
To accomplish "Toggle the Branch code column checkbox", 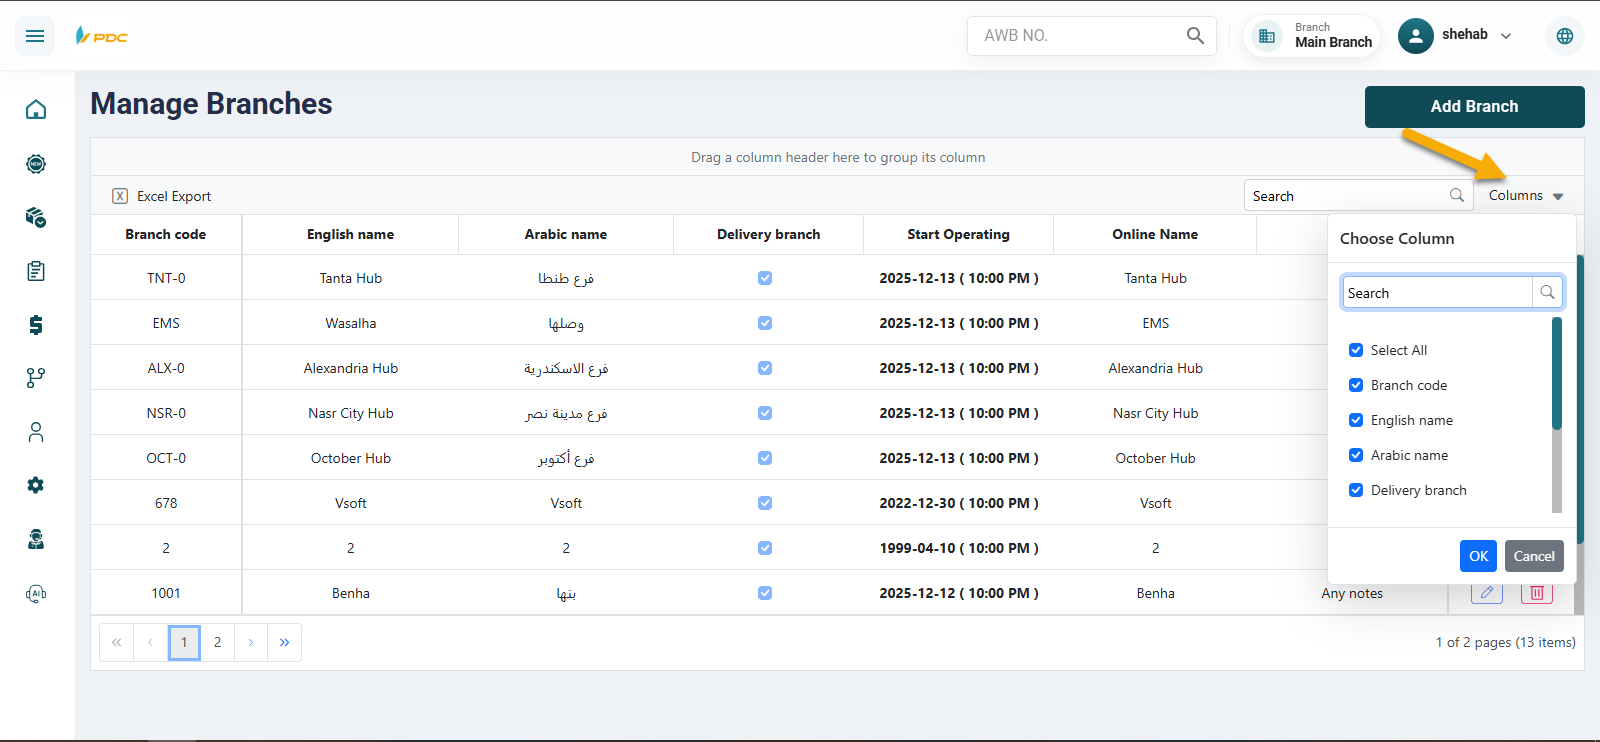I will point(1356,385).
